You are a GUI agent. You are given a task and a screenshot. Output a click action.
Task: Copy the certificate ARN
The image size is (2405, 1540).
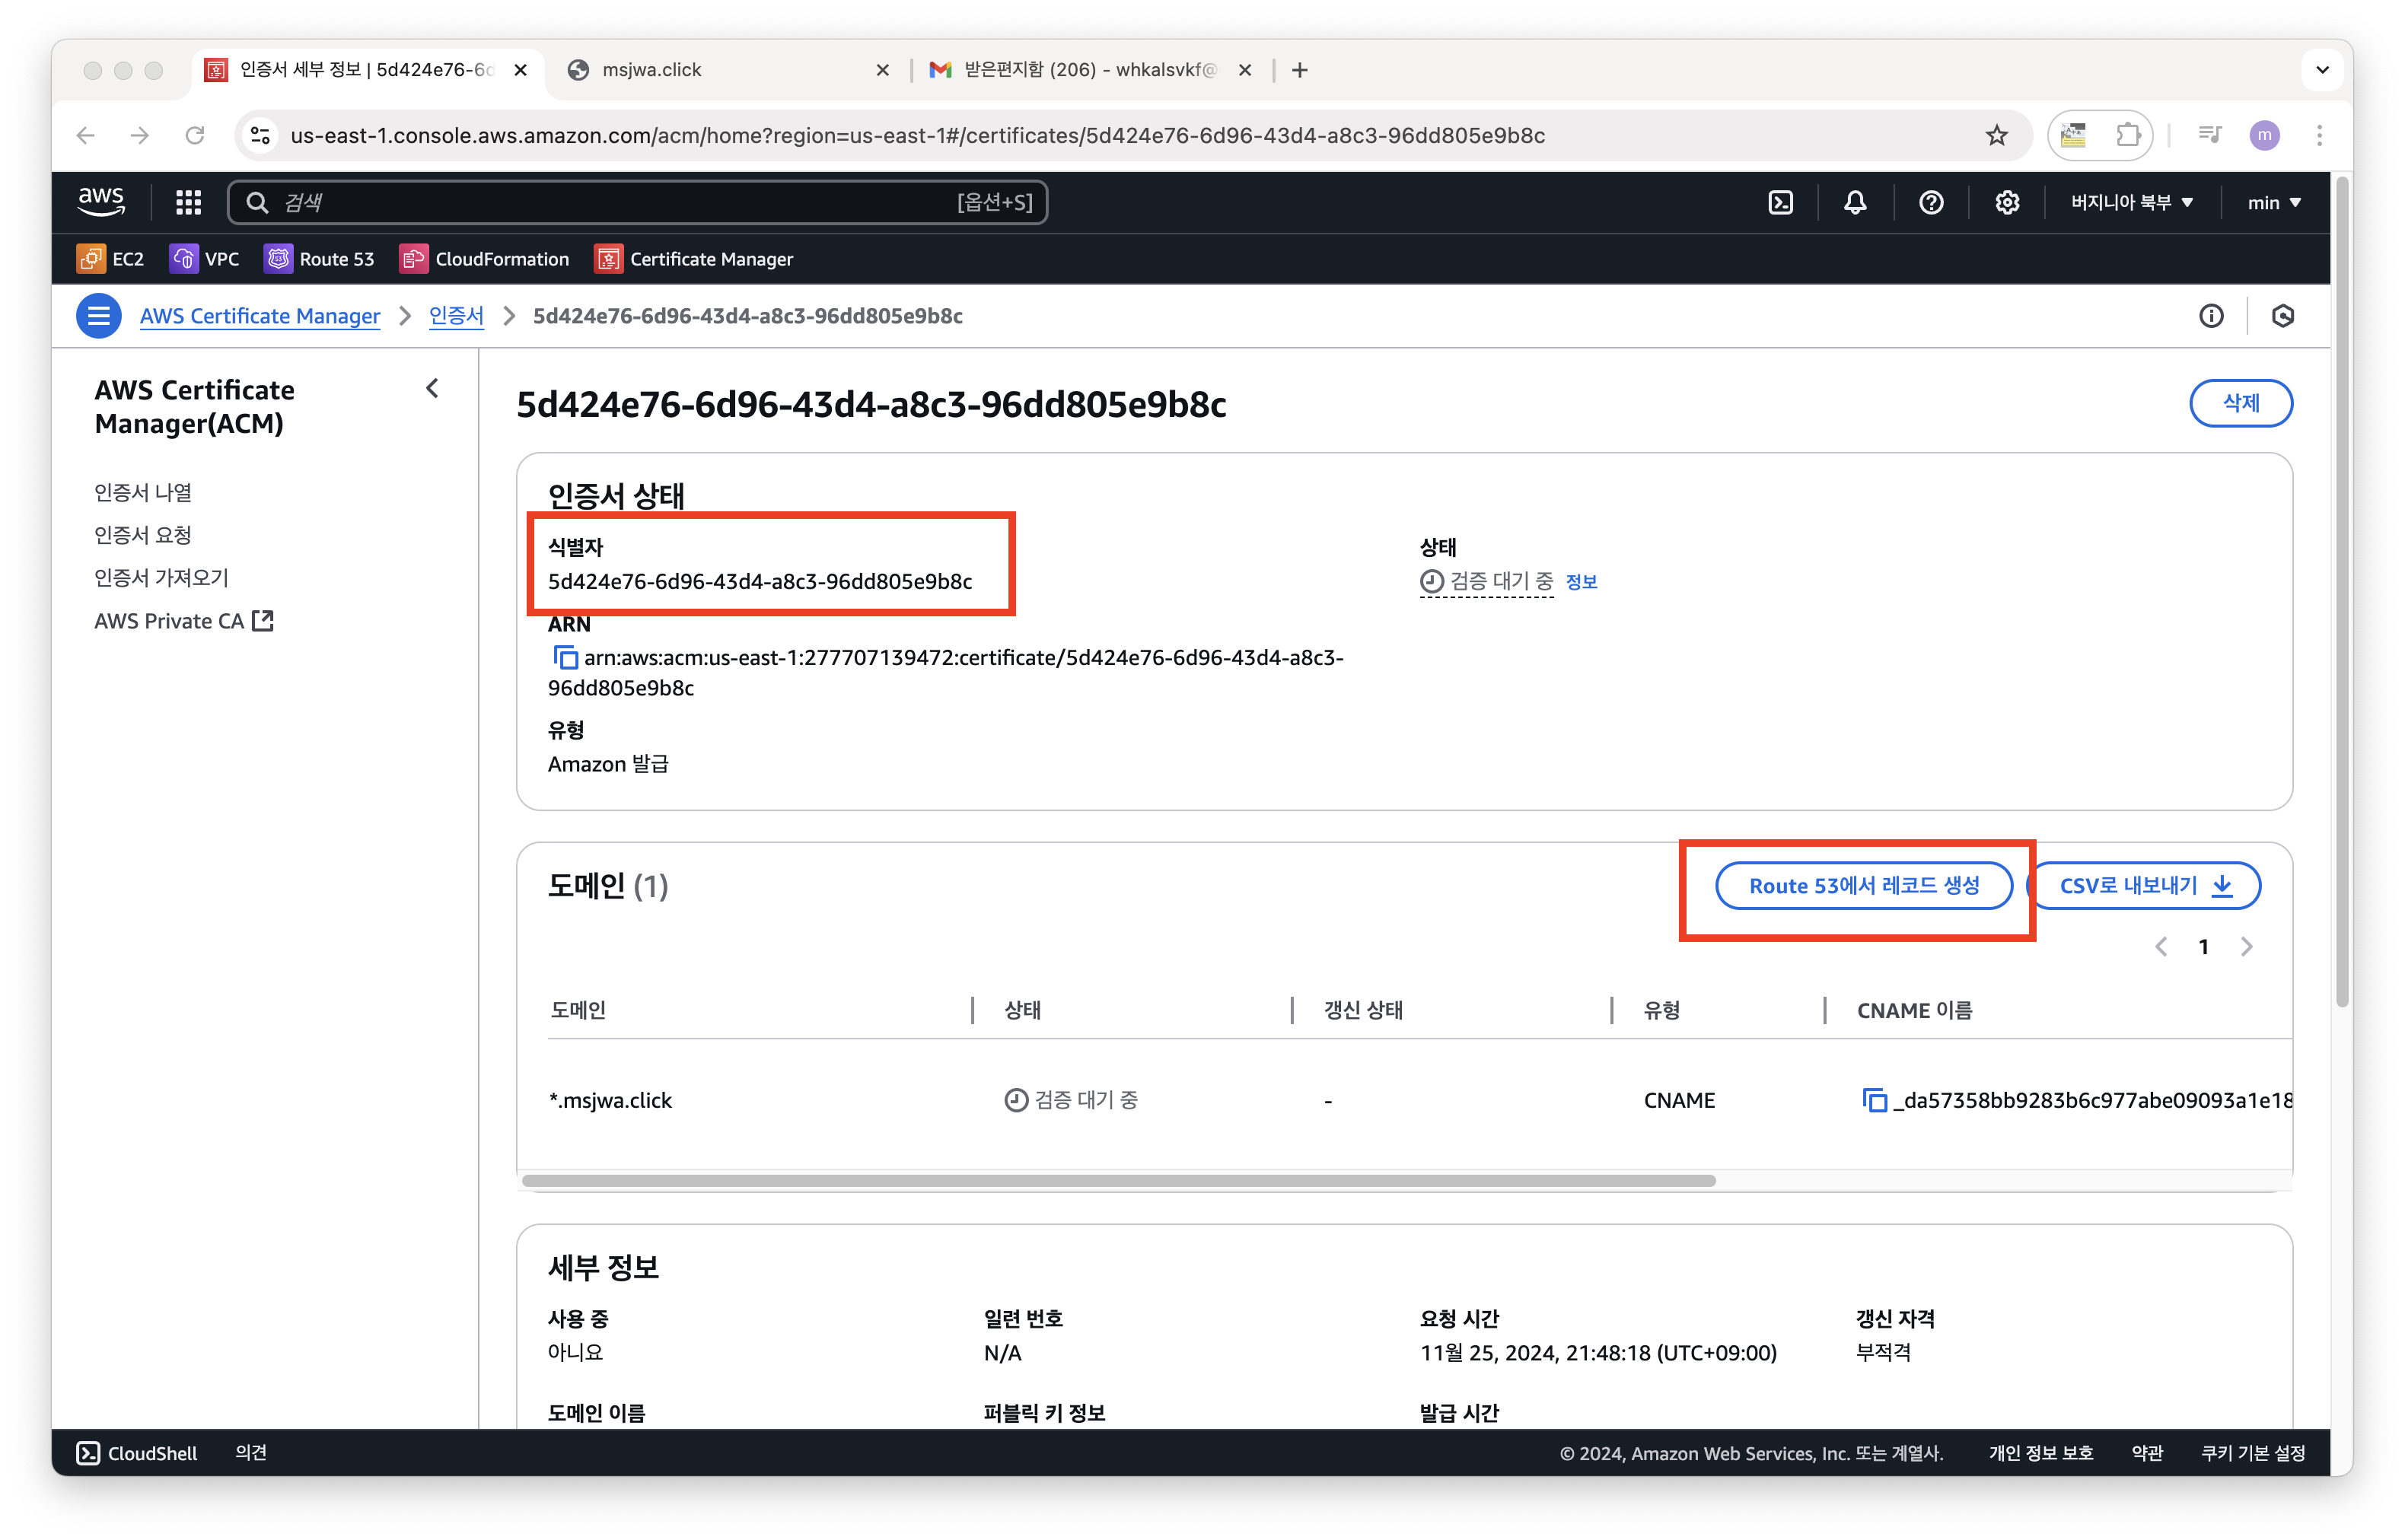(565, 658)
